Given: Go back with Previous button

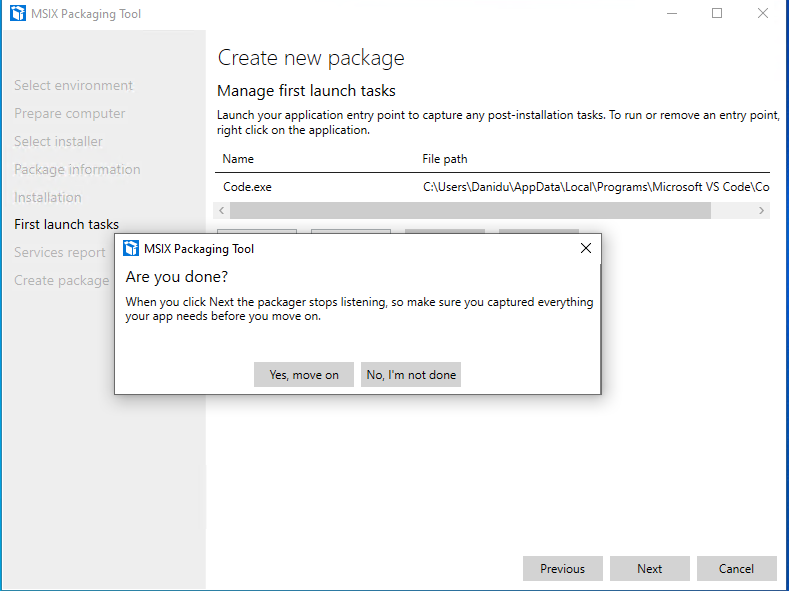Looking at the screenshot, I should [563, 568].
